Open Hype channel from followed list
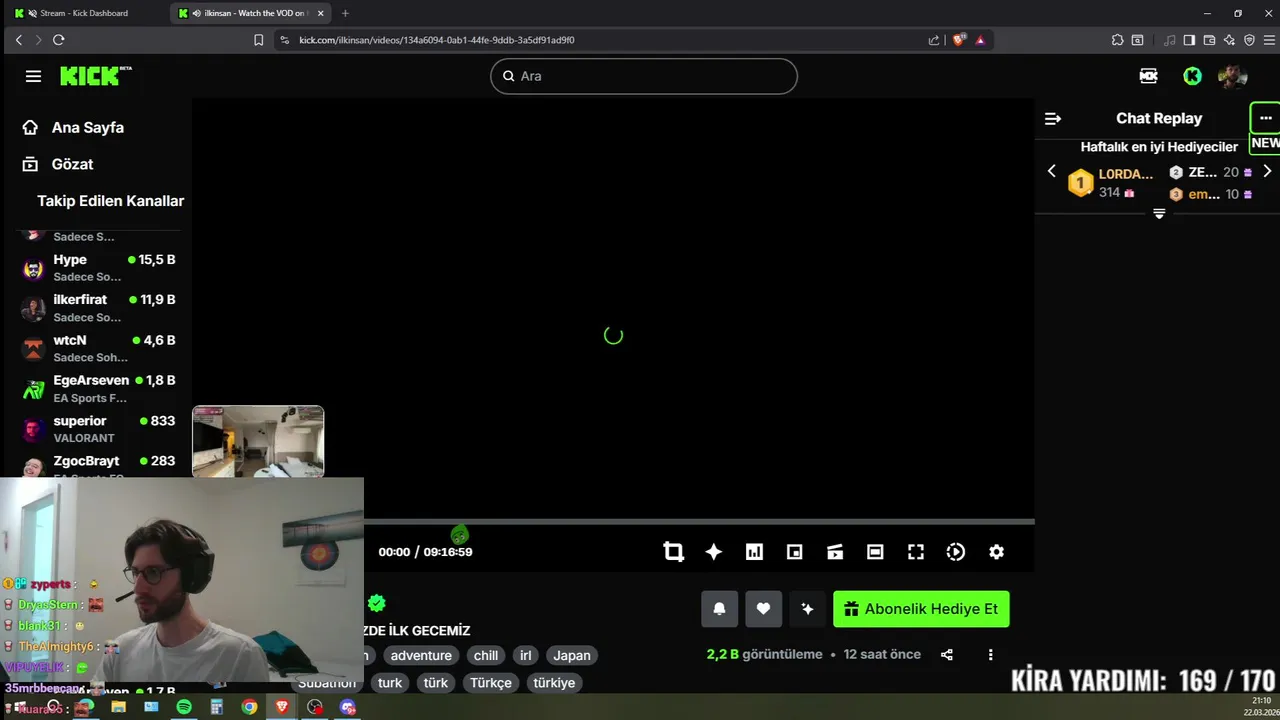 [98, 268]
